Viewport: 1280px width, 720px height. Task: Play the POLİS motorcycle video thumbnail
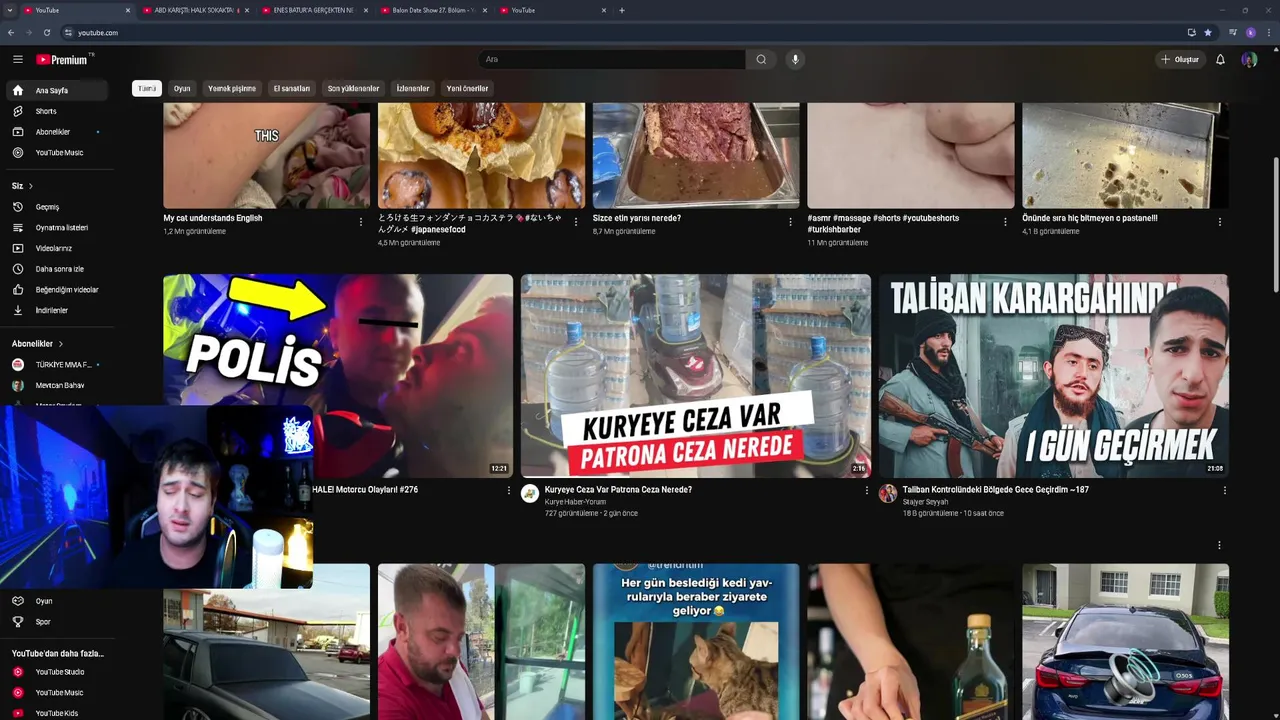click(338, 376)
